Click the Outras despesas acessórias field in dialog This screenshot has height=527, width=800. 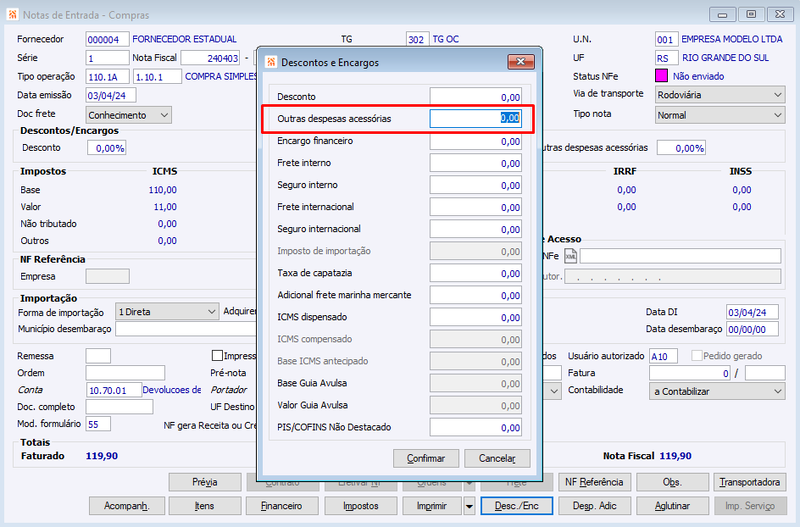tap(476, 118)
